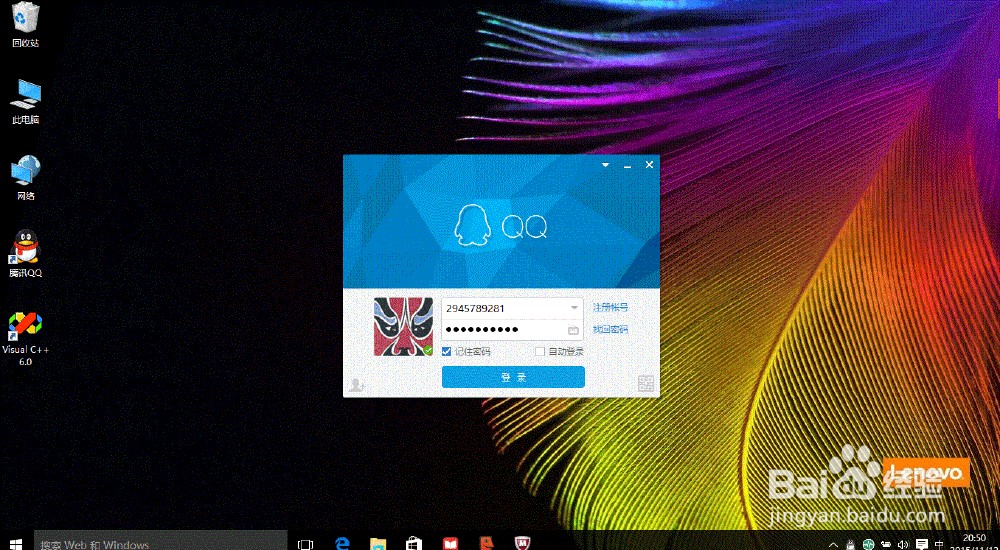Open the volume speaker tray icon
The width and height of the screenshot is (1000, 550).
pos(903,545)
